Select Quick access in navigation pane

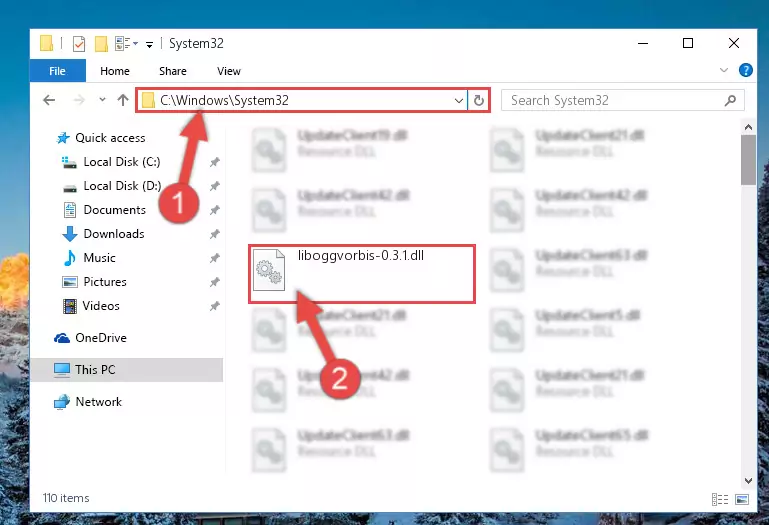[x=110, y=138]
